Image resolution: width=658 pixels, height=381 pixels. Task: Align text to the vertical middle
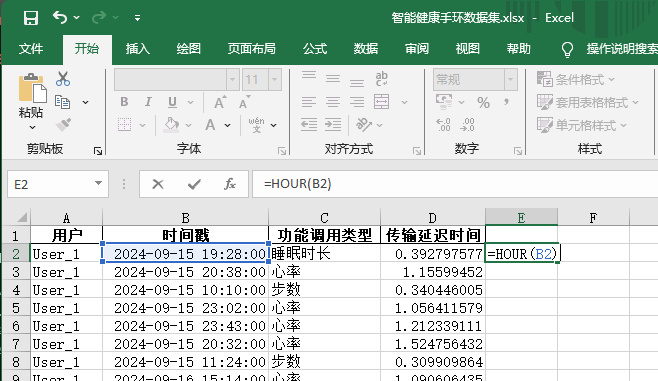[x=333, y=78]
